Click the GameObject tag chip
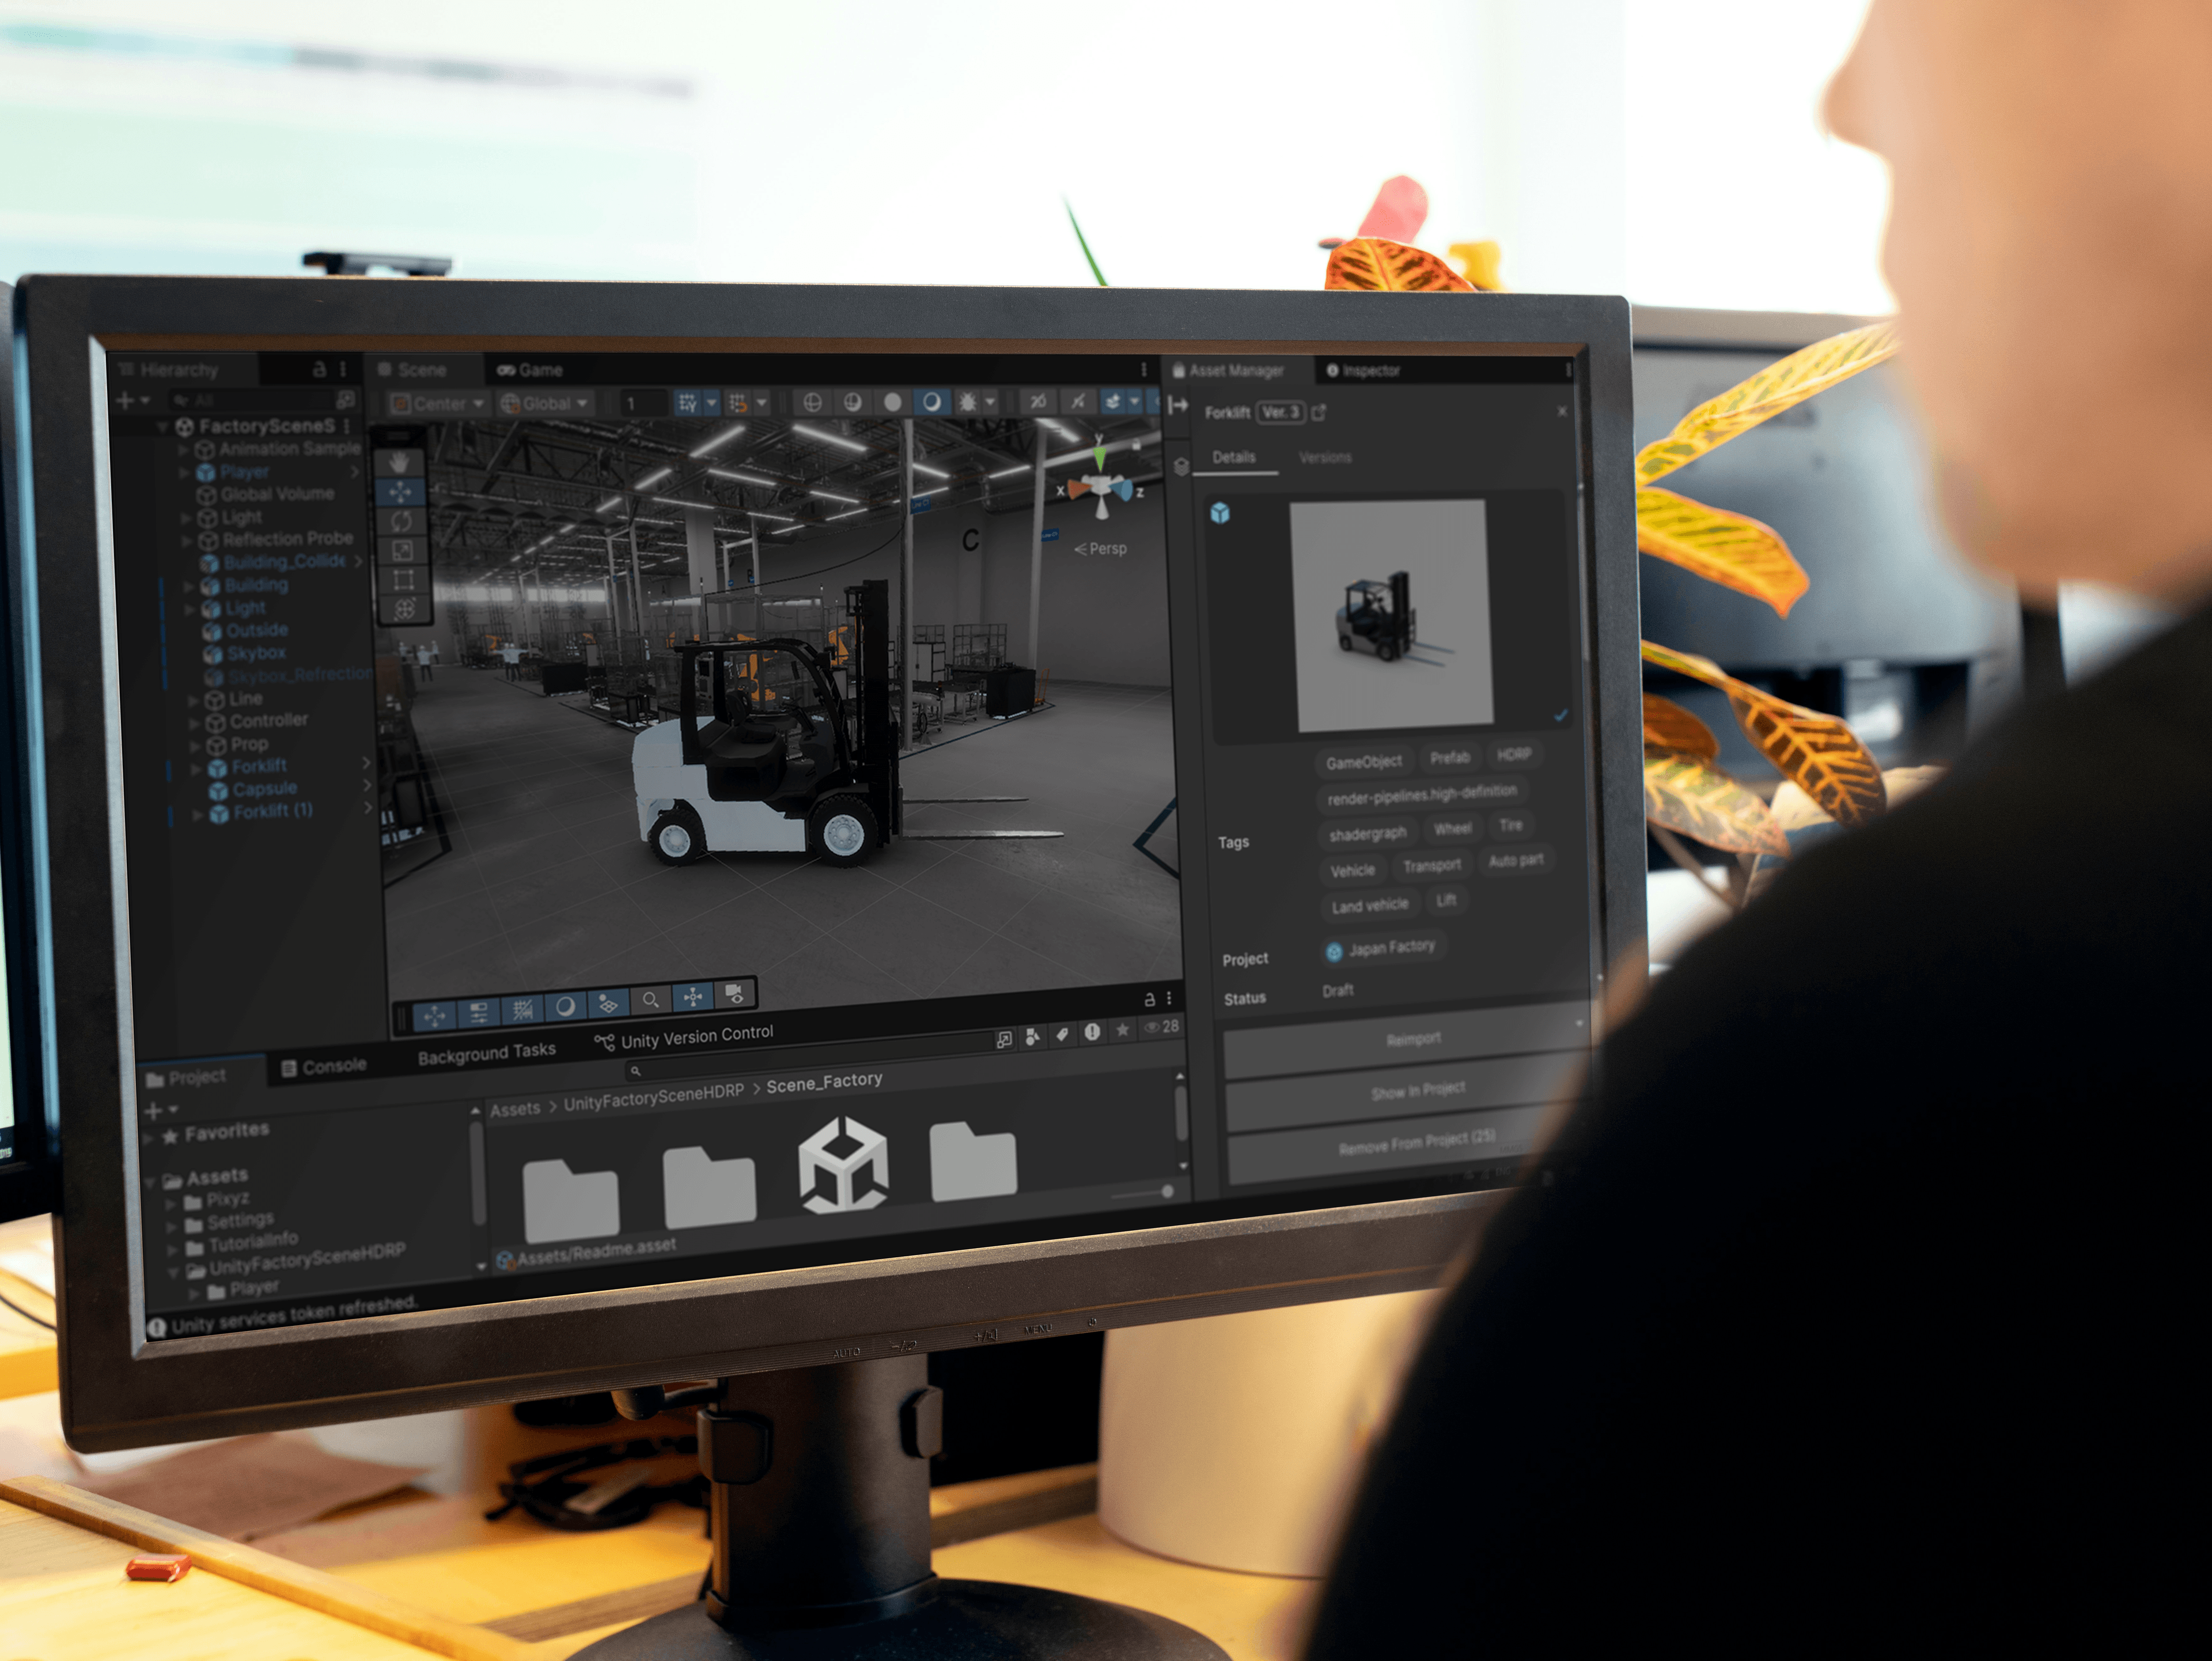The image size is (2212, 1661). click(x=1364, y=762)
